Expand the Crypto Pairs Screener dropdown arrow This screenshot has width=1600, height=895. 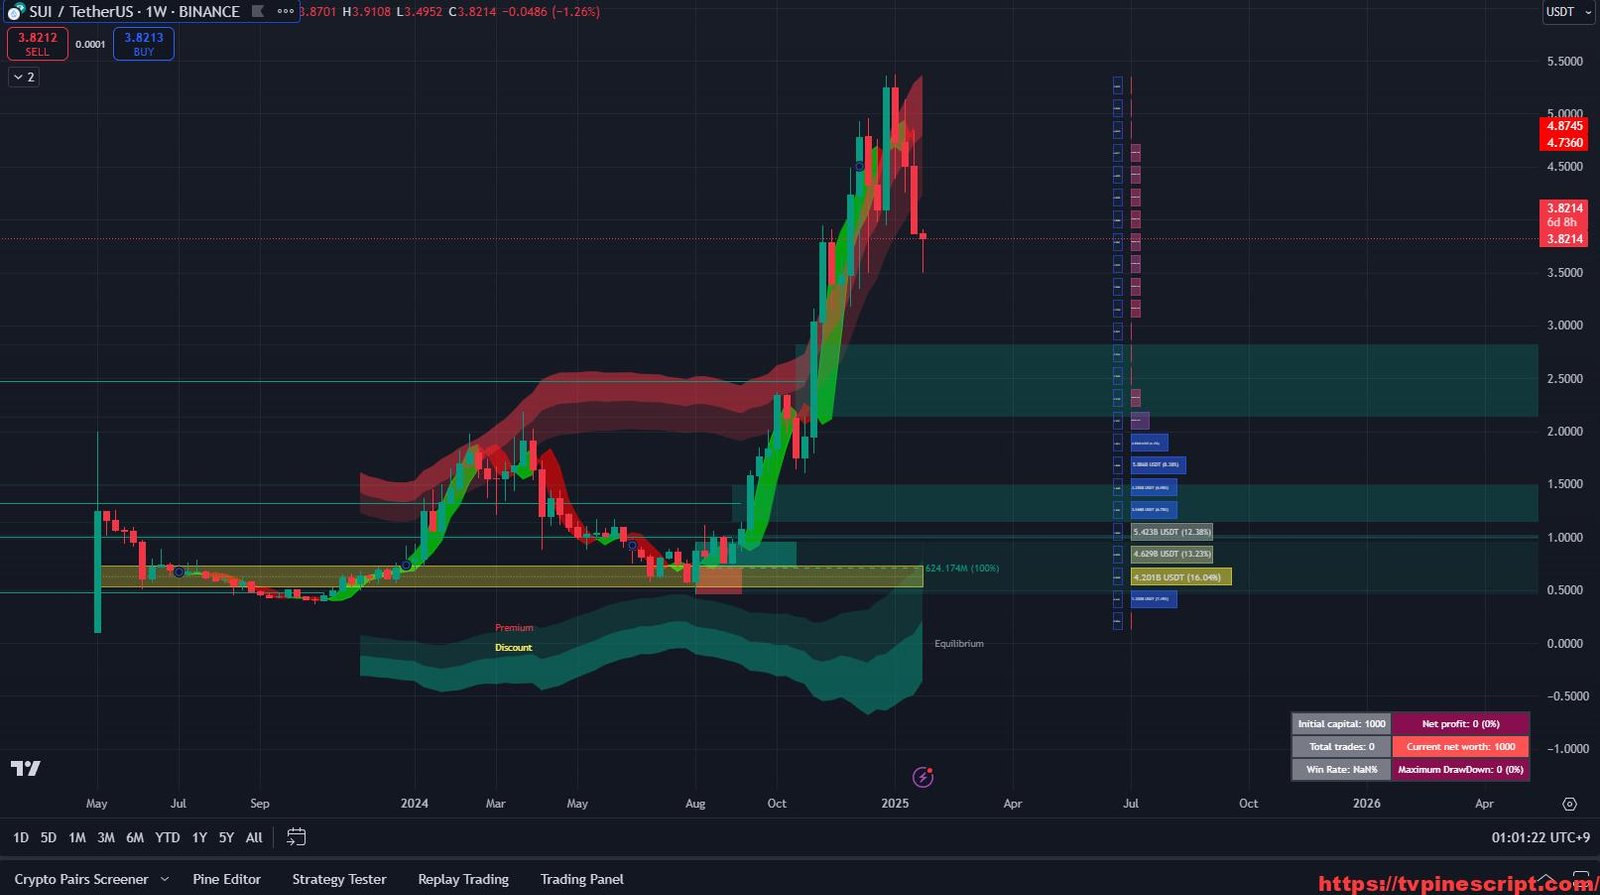[x=165, y=880]
